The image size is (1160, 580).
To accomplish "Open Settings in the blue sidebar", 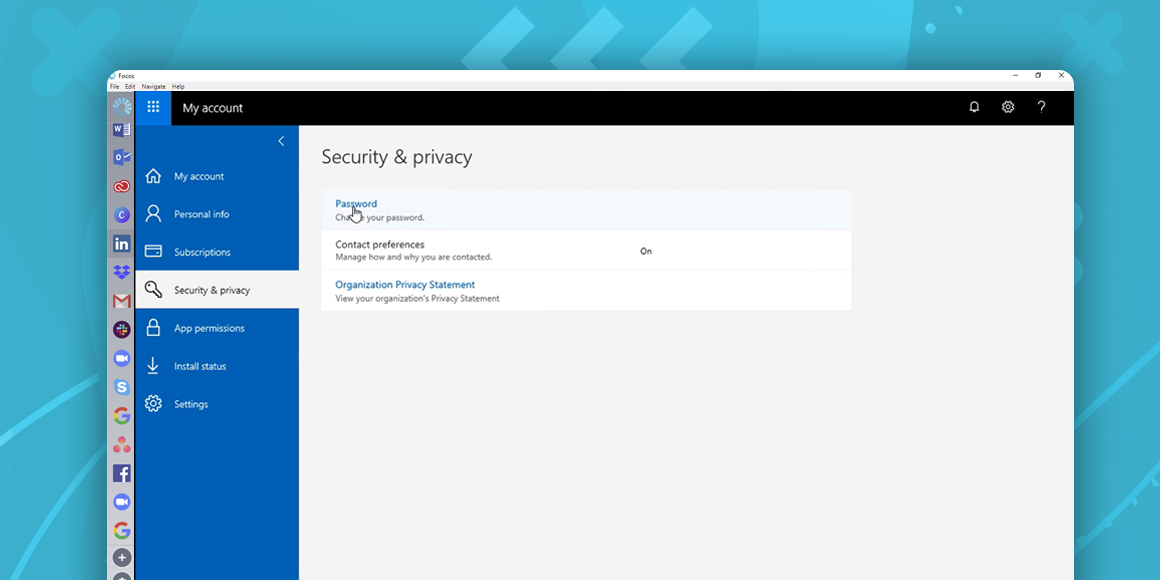I will point(217,404).
